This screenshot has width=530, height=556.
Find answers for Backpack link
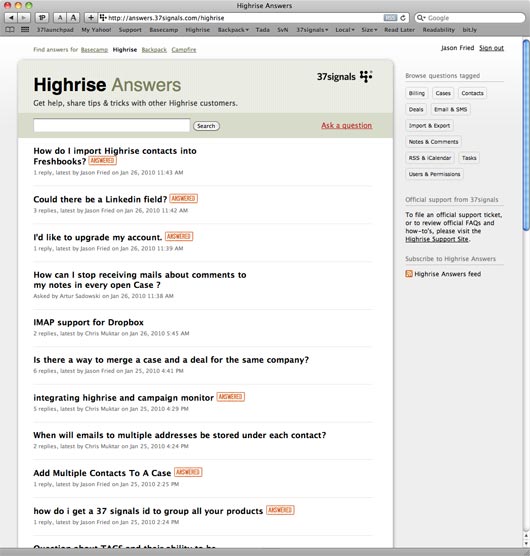pyautogui.click(x=154, y=50)
